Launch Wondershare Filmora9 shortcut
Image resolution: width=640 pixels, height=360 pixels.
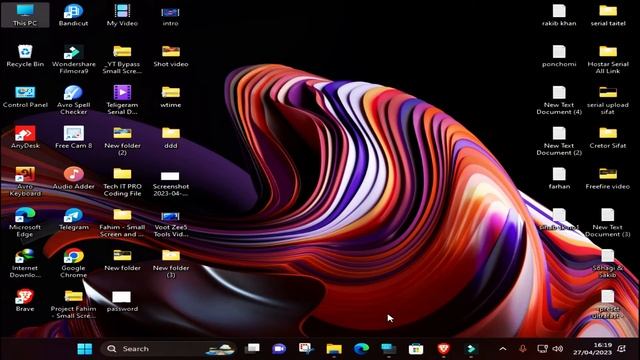pos(73,59)
